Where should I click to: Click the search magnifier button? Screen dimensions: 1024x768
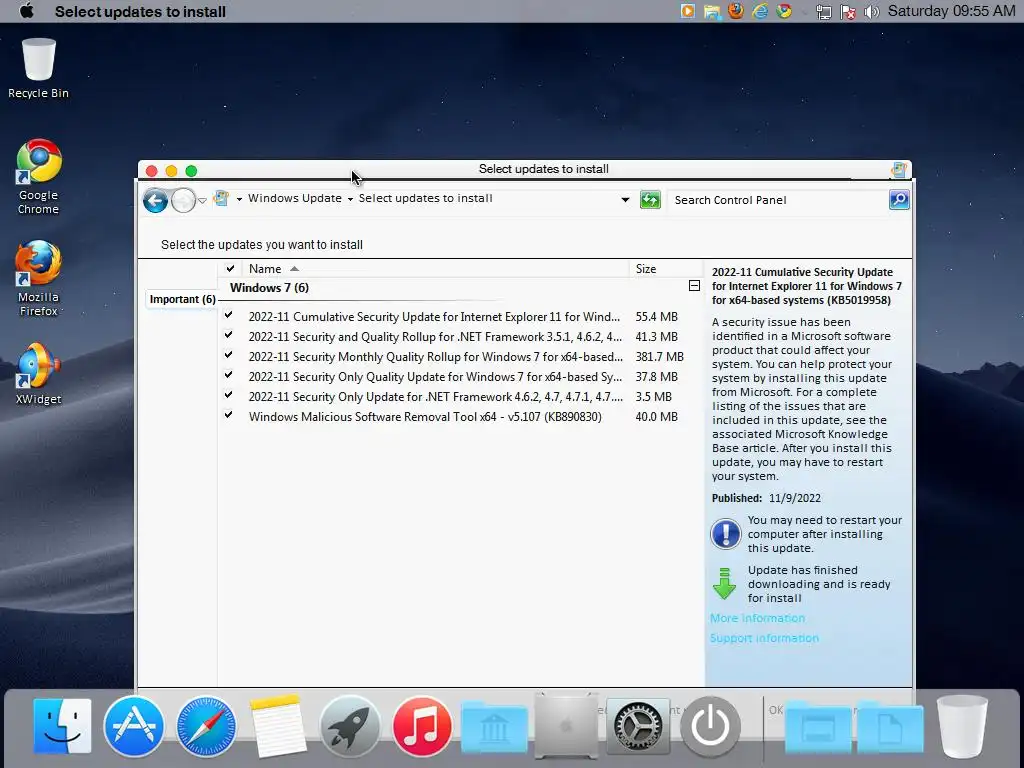(899, 200)
